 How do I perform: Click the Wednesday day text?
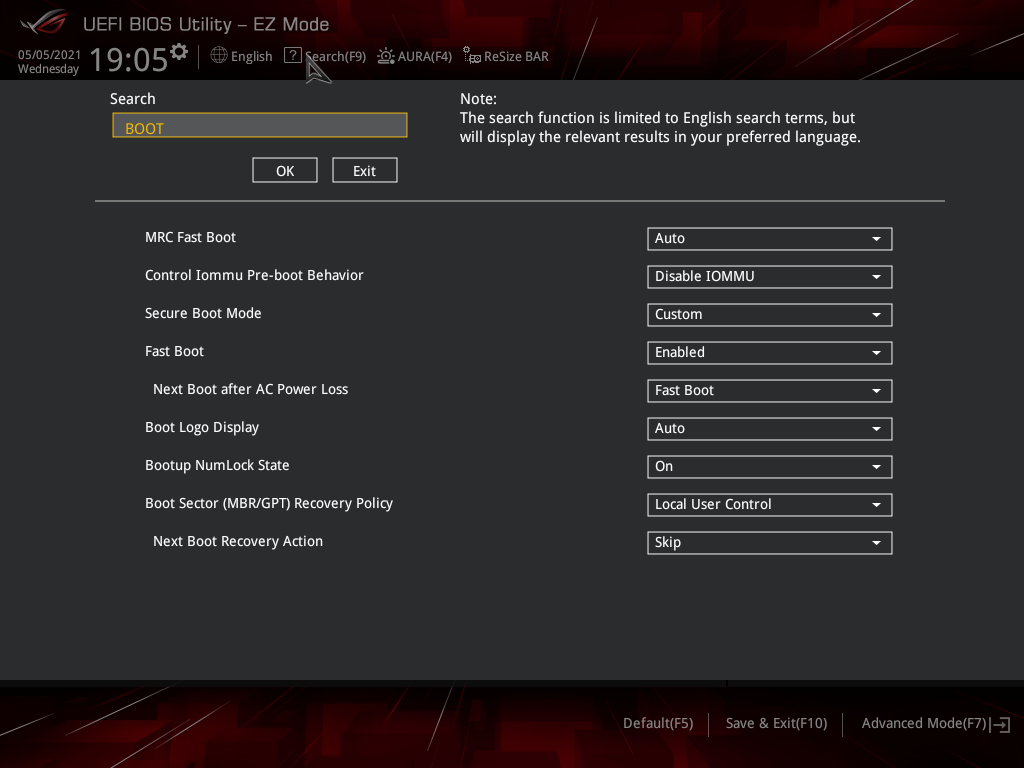coord(48,69)
